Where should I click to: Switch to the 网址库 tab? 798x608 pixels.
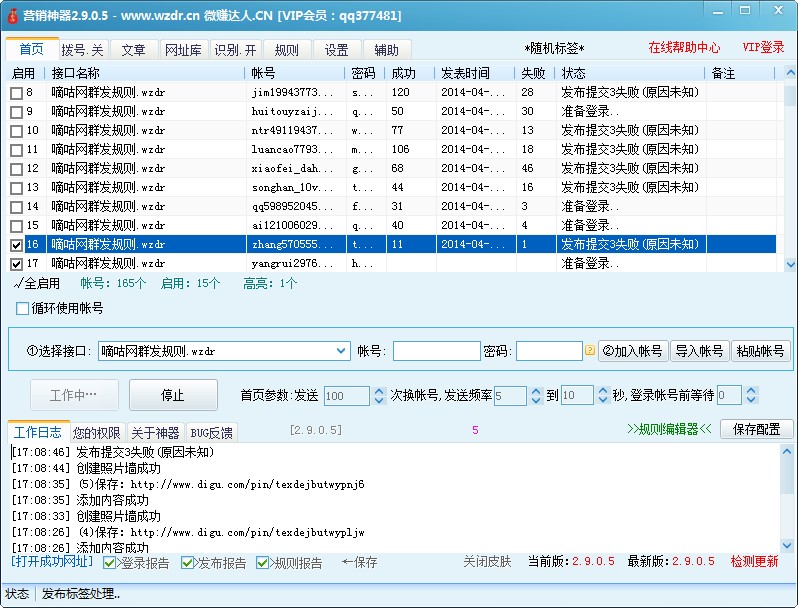tap(182, 50)
